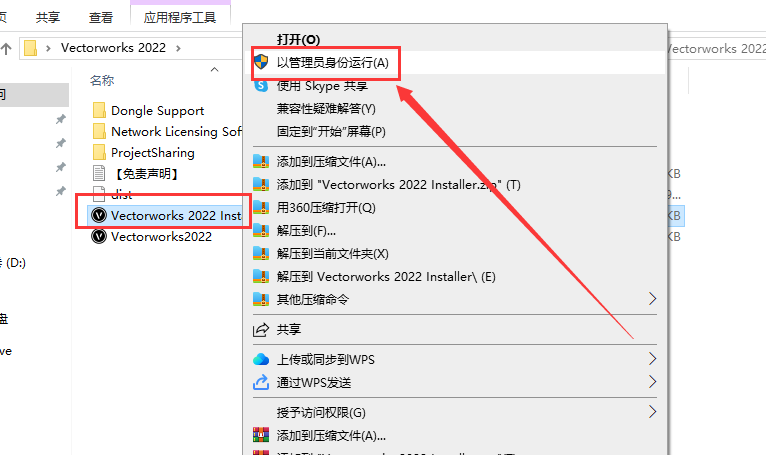Expand the 其他压缩命令 submenu arrow
Image resolution: width=766 pixels, height=455 pixels.
pyautogui.click(x=652, y=299)
